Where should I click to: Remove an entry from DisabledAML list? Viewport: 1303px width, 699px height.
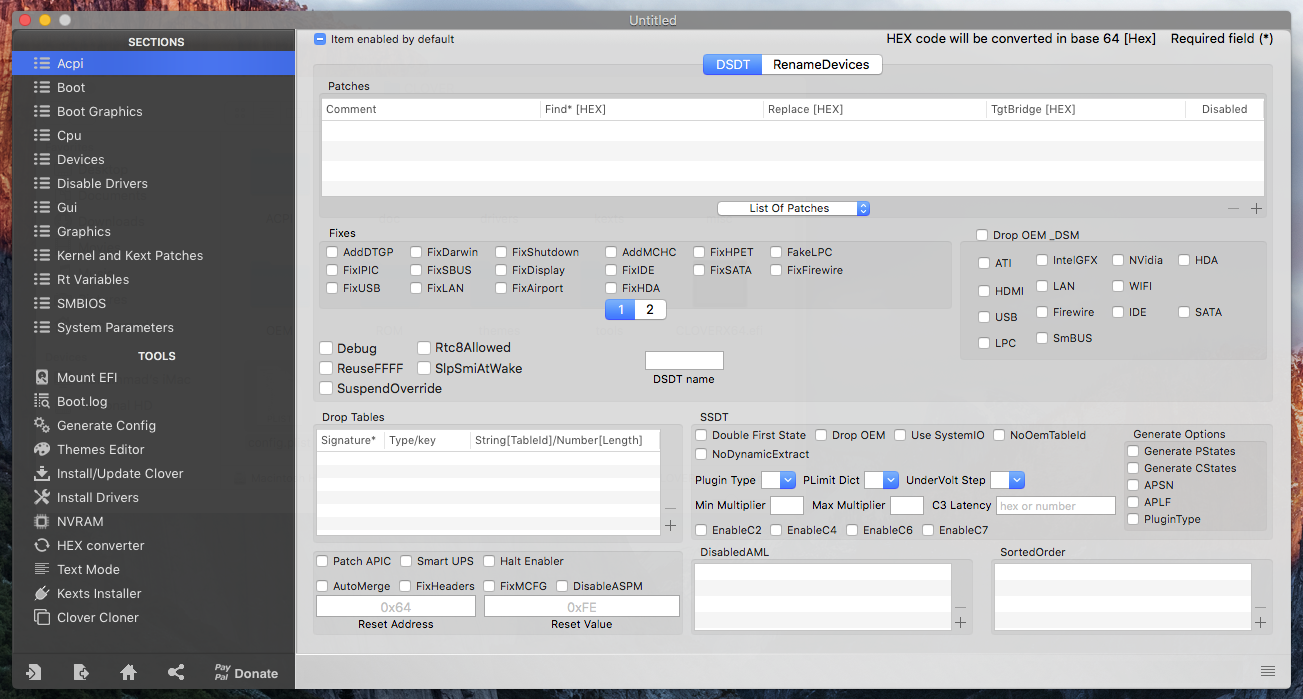[960, 607]
